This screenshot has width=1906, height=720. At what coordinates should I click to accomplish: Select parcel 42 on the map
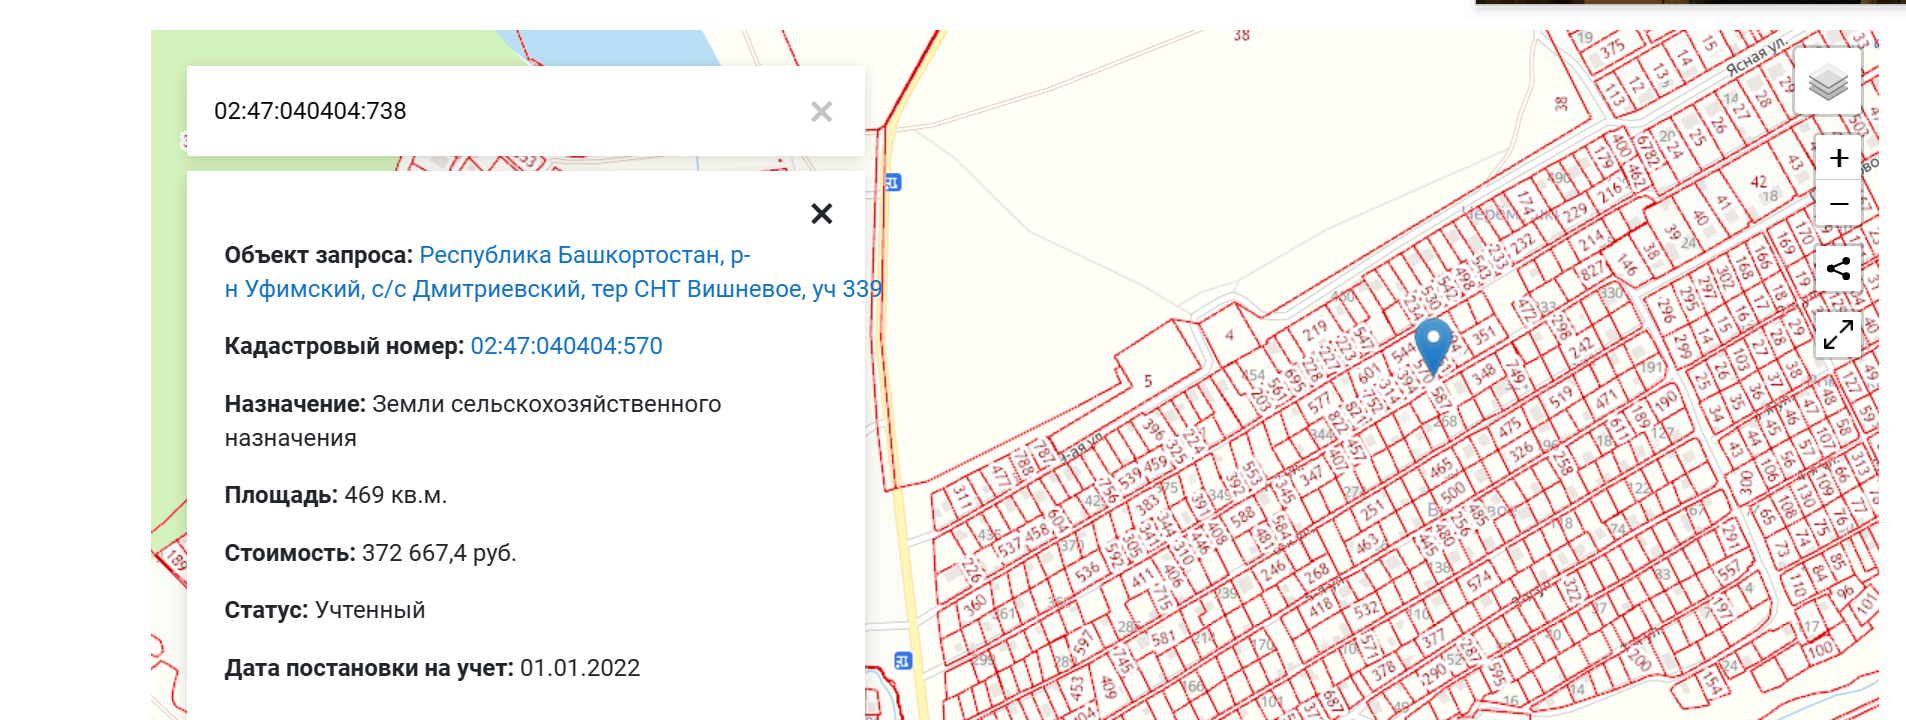point(1758,182)
